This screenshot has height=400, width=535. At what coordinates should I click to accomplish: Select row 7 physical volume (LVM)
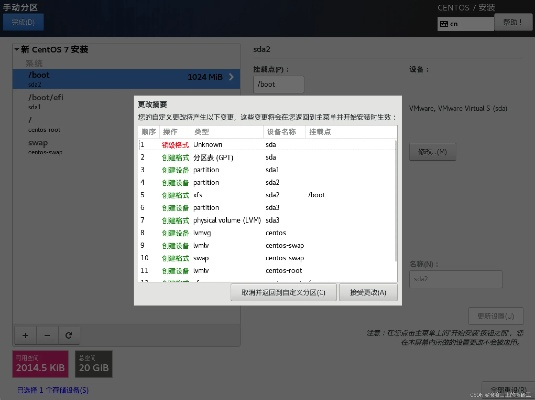[267, 220]
